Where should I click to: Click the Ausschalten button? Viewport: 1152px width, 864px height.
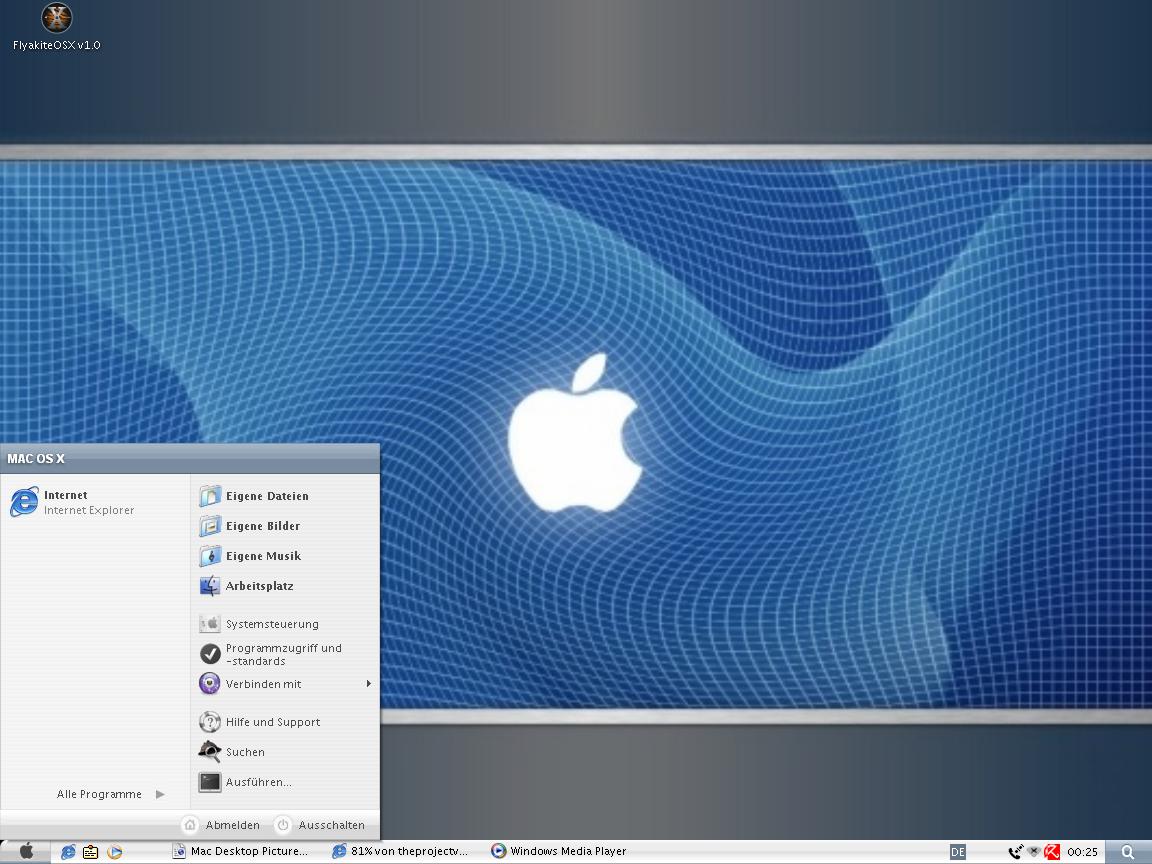[x=320, y=825]
